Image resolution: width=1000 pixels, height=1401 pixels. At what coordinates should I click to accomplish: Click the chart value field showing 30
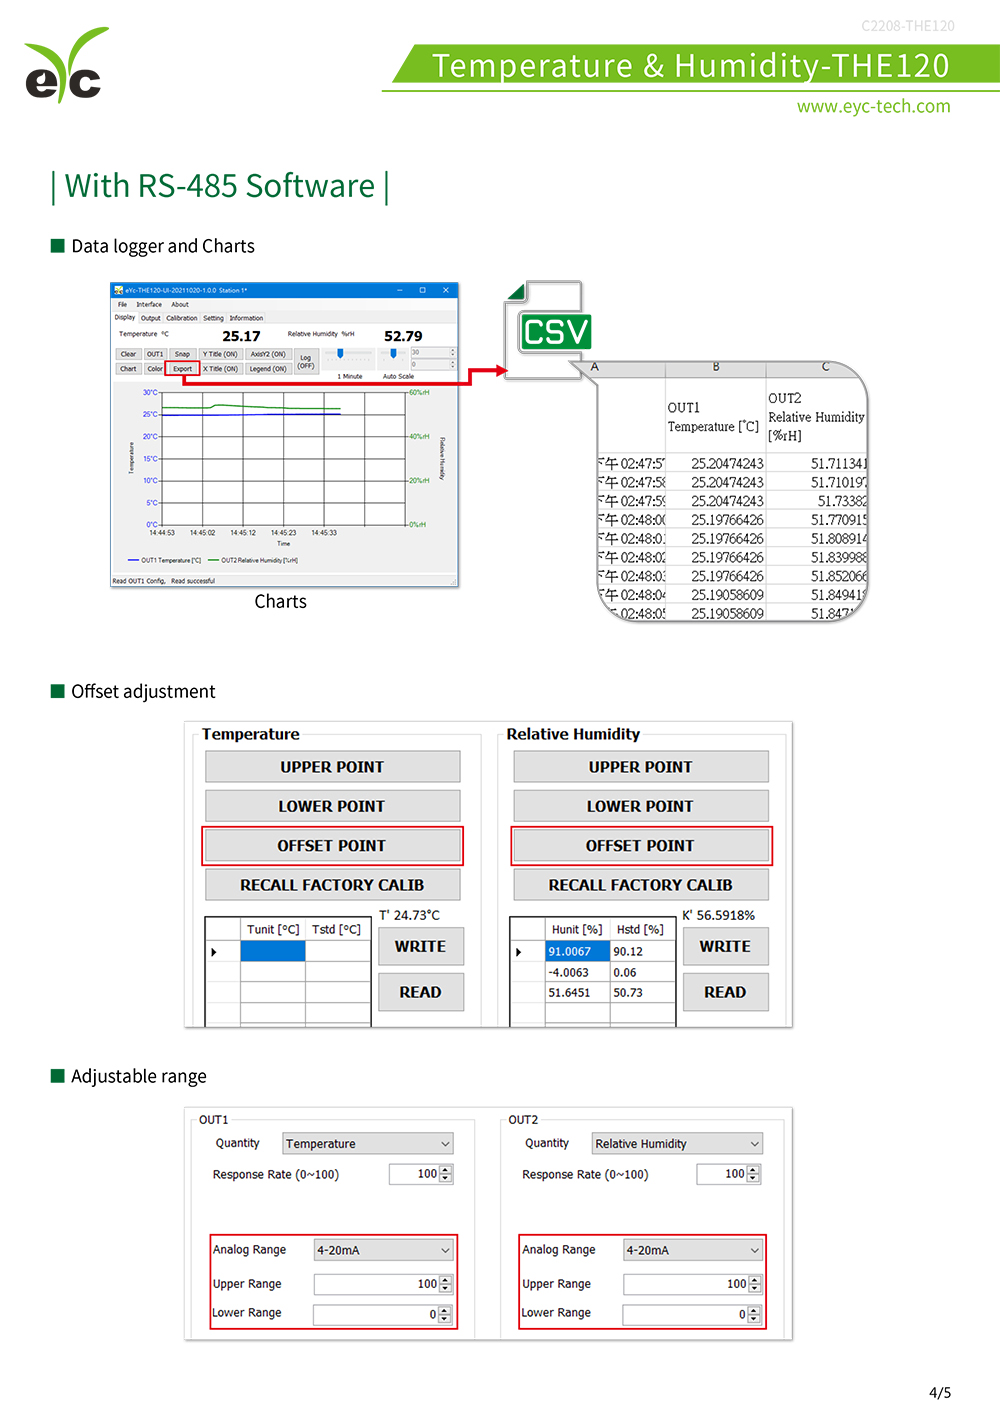click(433, 352)
